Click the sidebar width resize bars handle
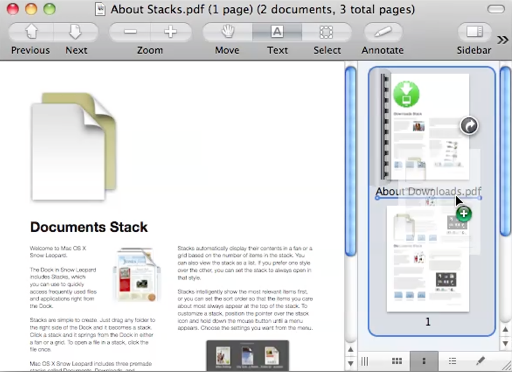This screenshot has width=512, height=372. tap(365, 361)
